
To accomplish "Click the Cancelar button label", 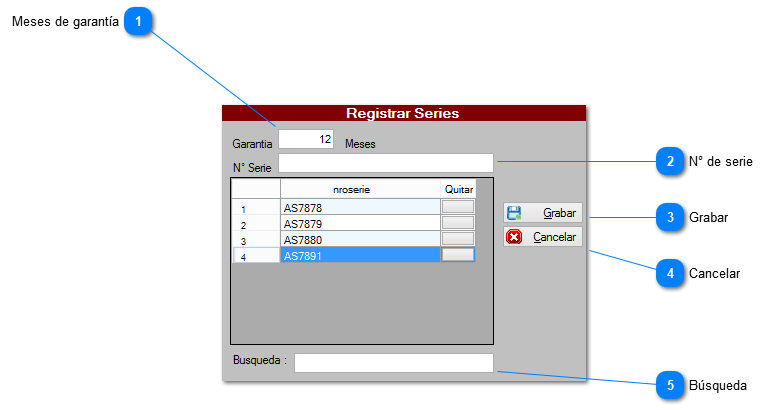I will 554,237.
